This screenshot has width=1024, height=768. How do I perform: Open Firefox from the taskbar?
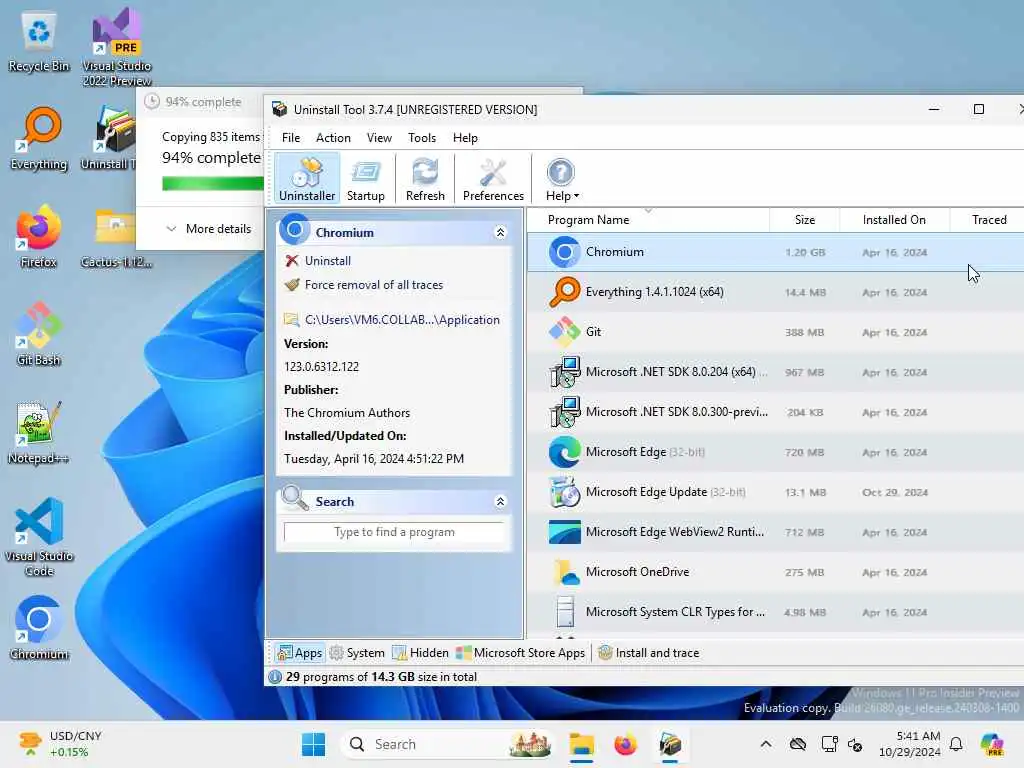626,744
